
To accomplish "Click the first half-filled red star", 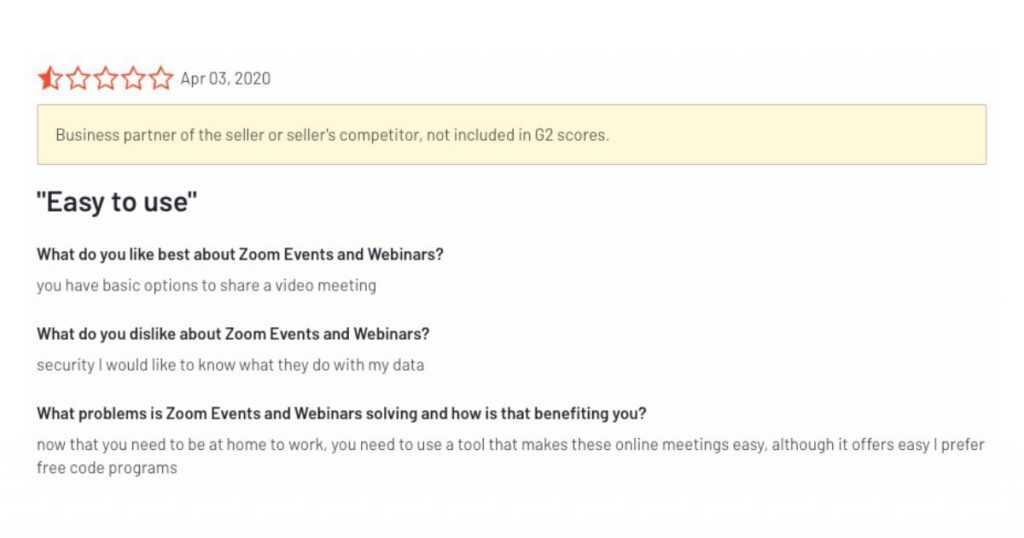I will tap(49, 78).
